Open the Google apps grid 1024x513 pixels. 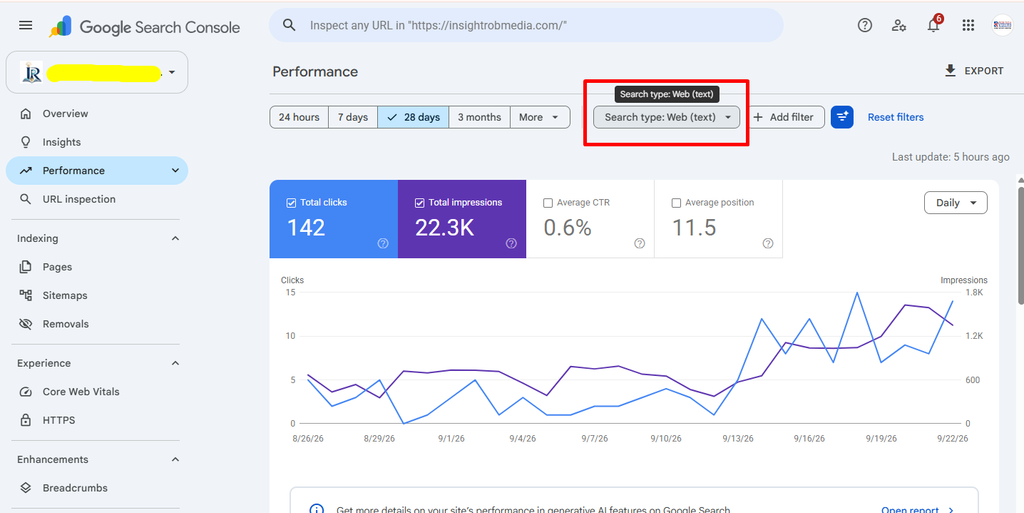point(968,25)
